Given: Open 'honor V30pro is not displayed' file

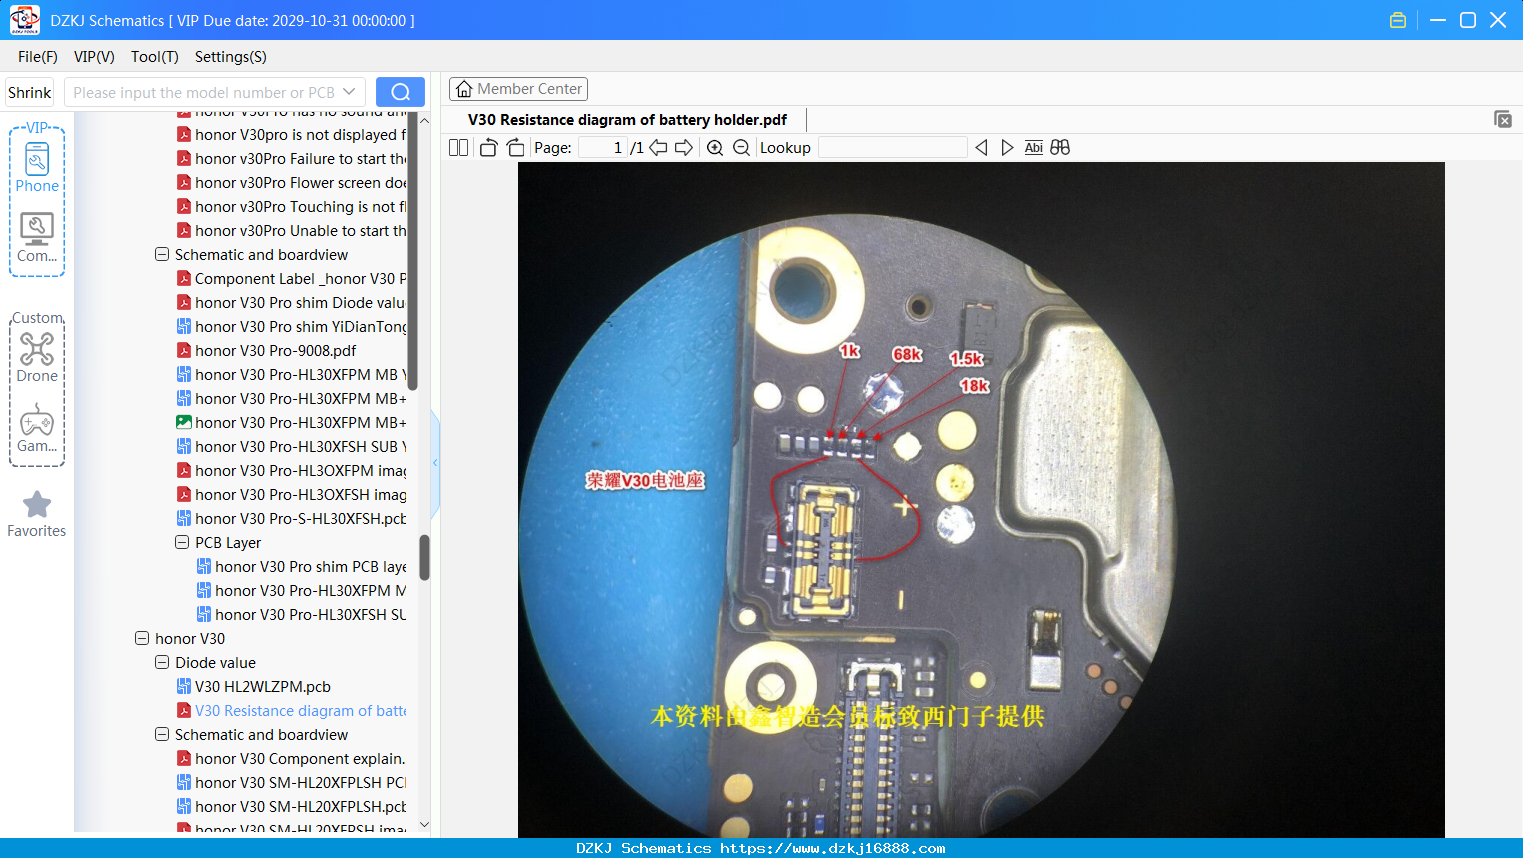Looking at the screenshot, I should pyautogui.click(x=301, y=135).
